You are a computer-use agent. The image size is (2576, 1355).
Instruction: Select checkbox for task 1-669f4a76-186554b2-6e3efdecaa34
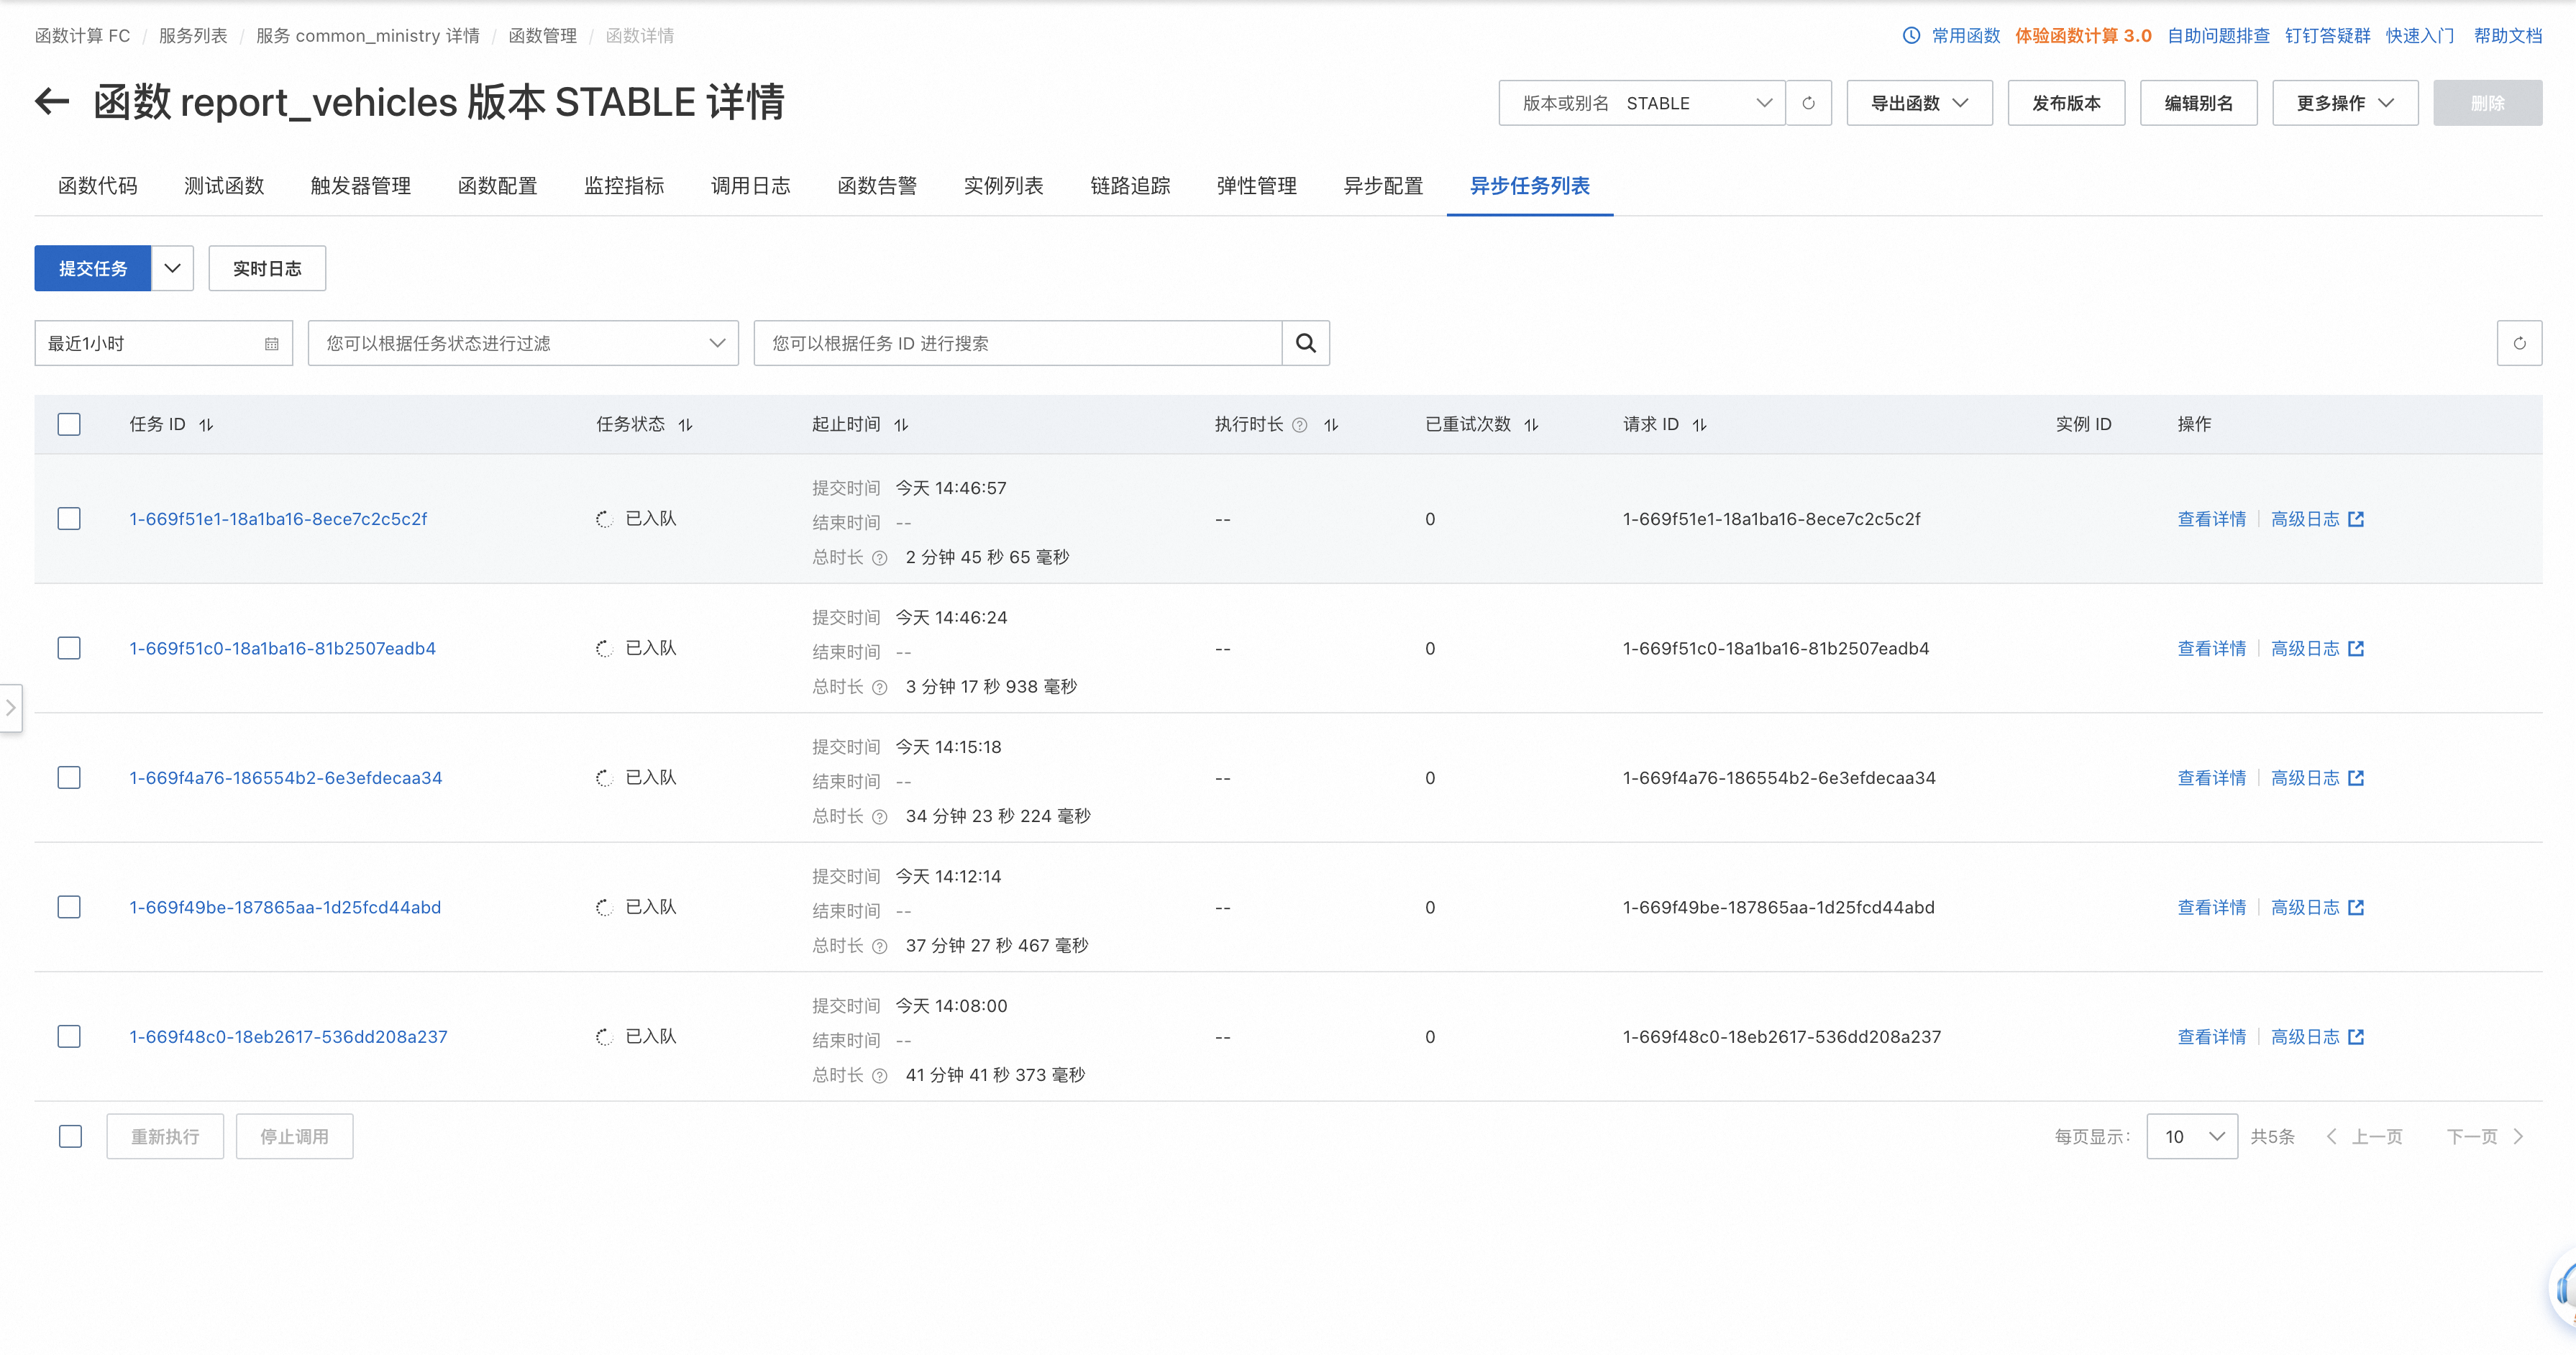tap(69, 778)
